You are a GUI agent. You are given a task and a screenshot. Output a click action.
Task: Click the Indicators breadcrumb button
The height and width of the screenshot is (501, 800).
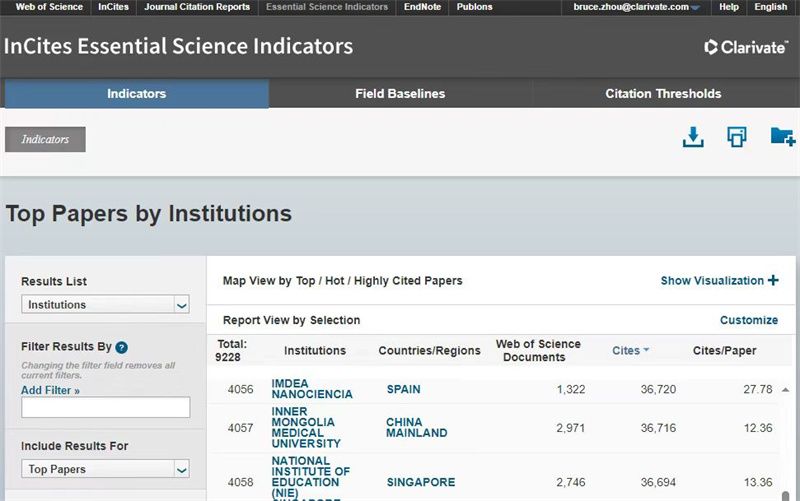pyautogui.click(x=45, y=139)
